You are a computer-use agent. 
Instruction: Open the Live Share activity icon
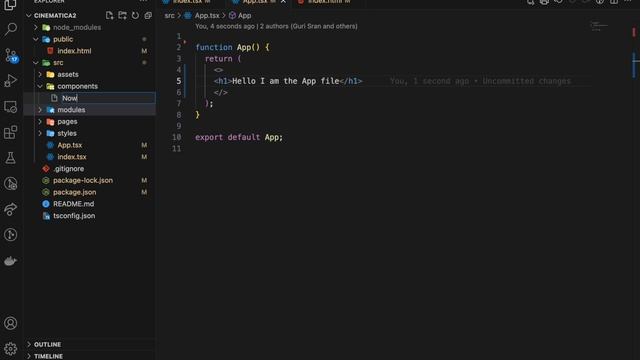coord(11,209)
